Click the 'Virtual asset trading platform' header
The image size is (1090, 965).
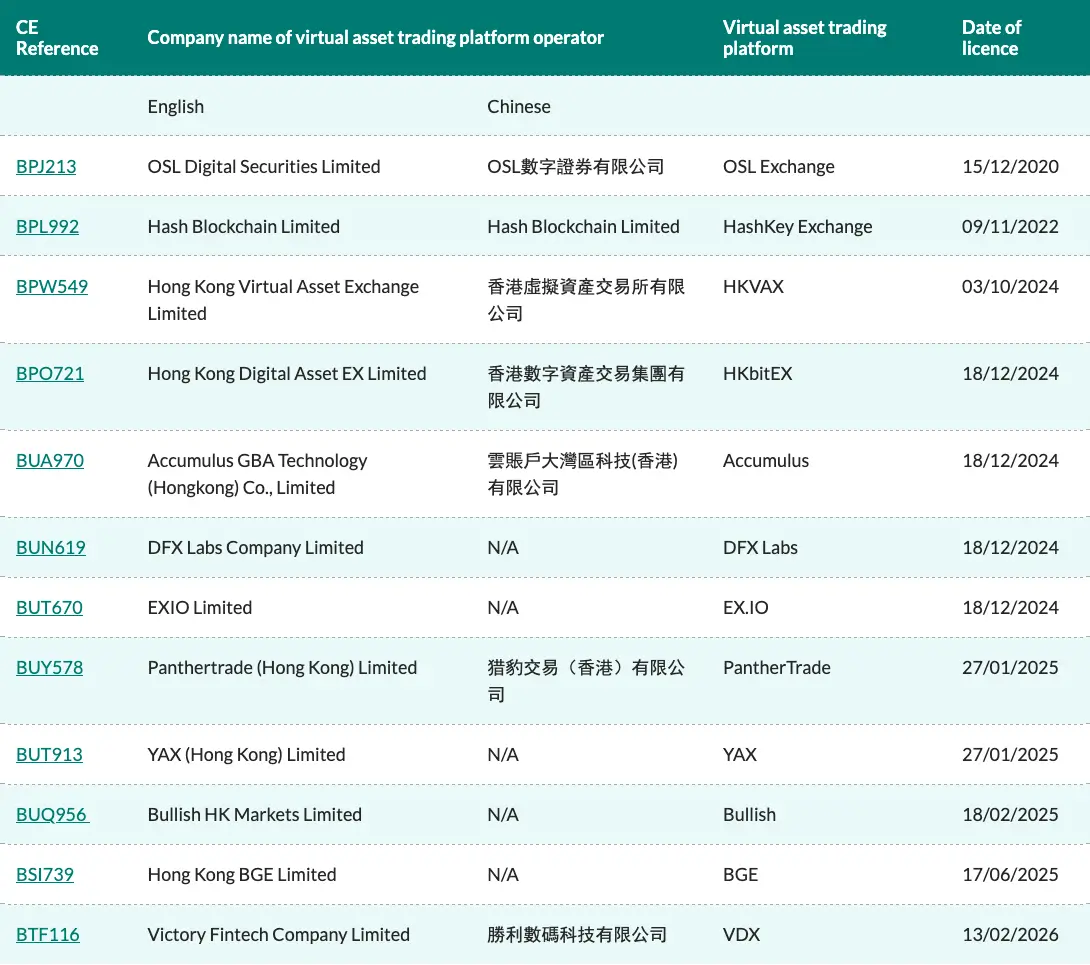[805, 38]
